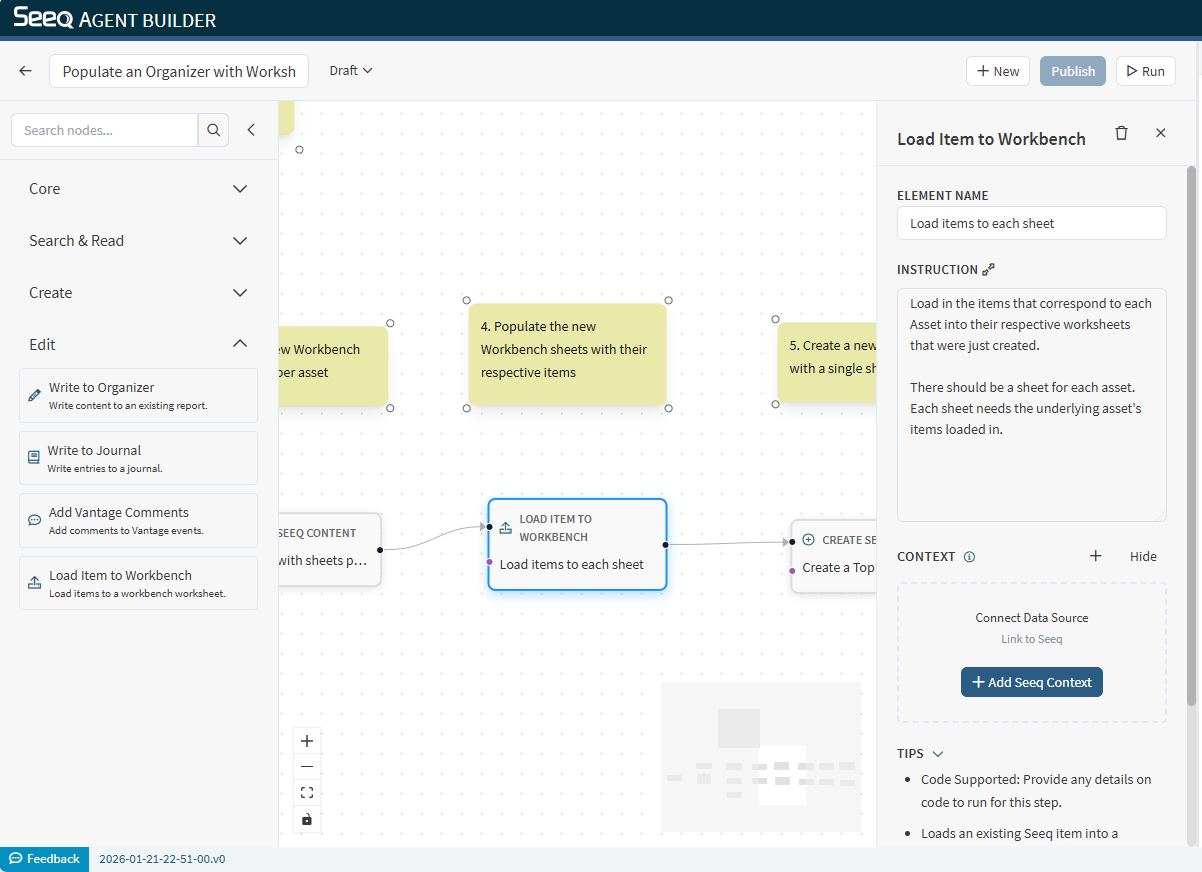Click the search magnifier icon
Image resolution: width=1202 pixels, height=872 pixels.
pyautogui.click(x=213, y=130)
